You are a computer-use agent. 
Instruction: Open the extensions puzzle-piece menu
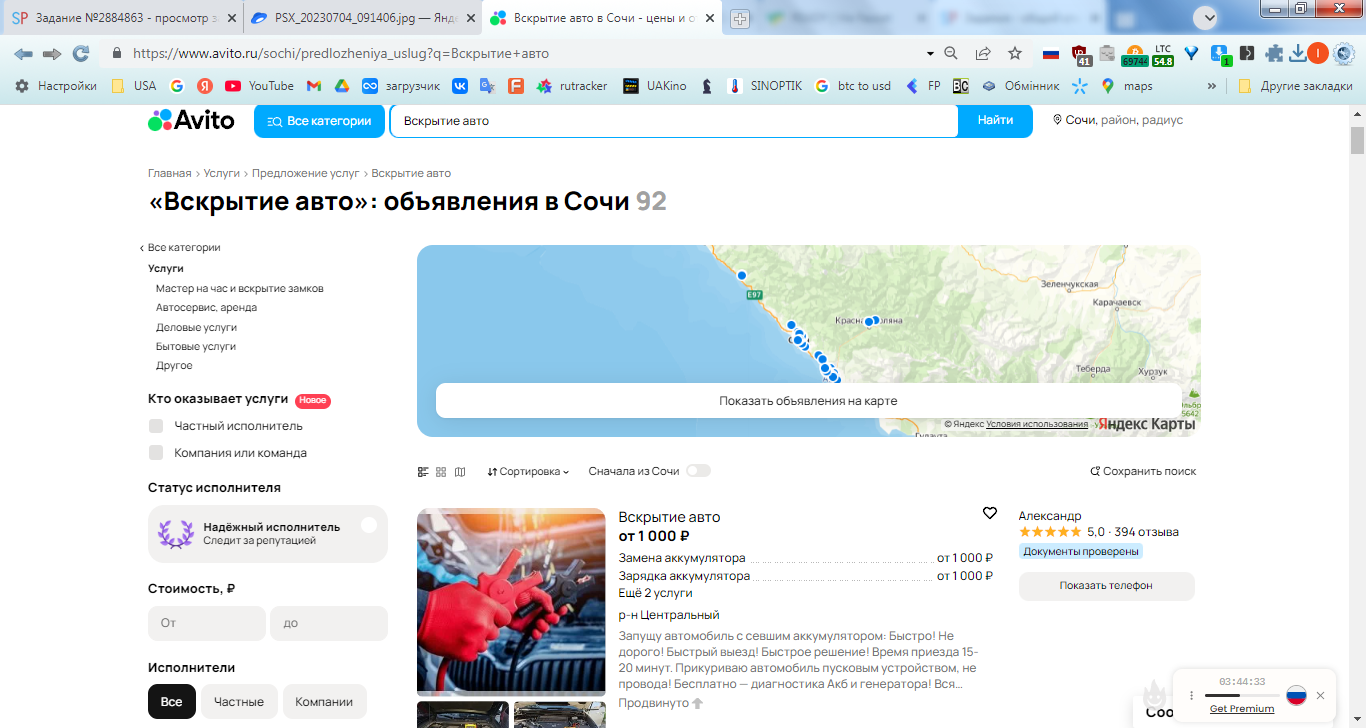tap(1274, 53)
